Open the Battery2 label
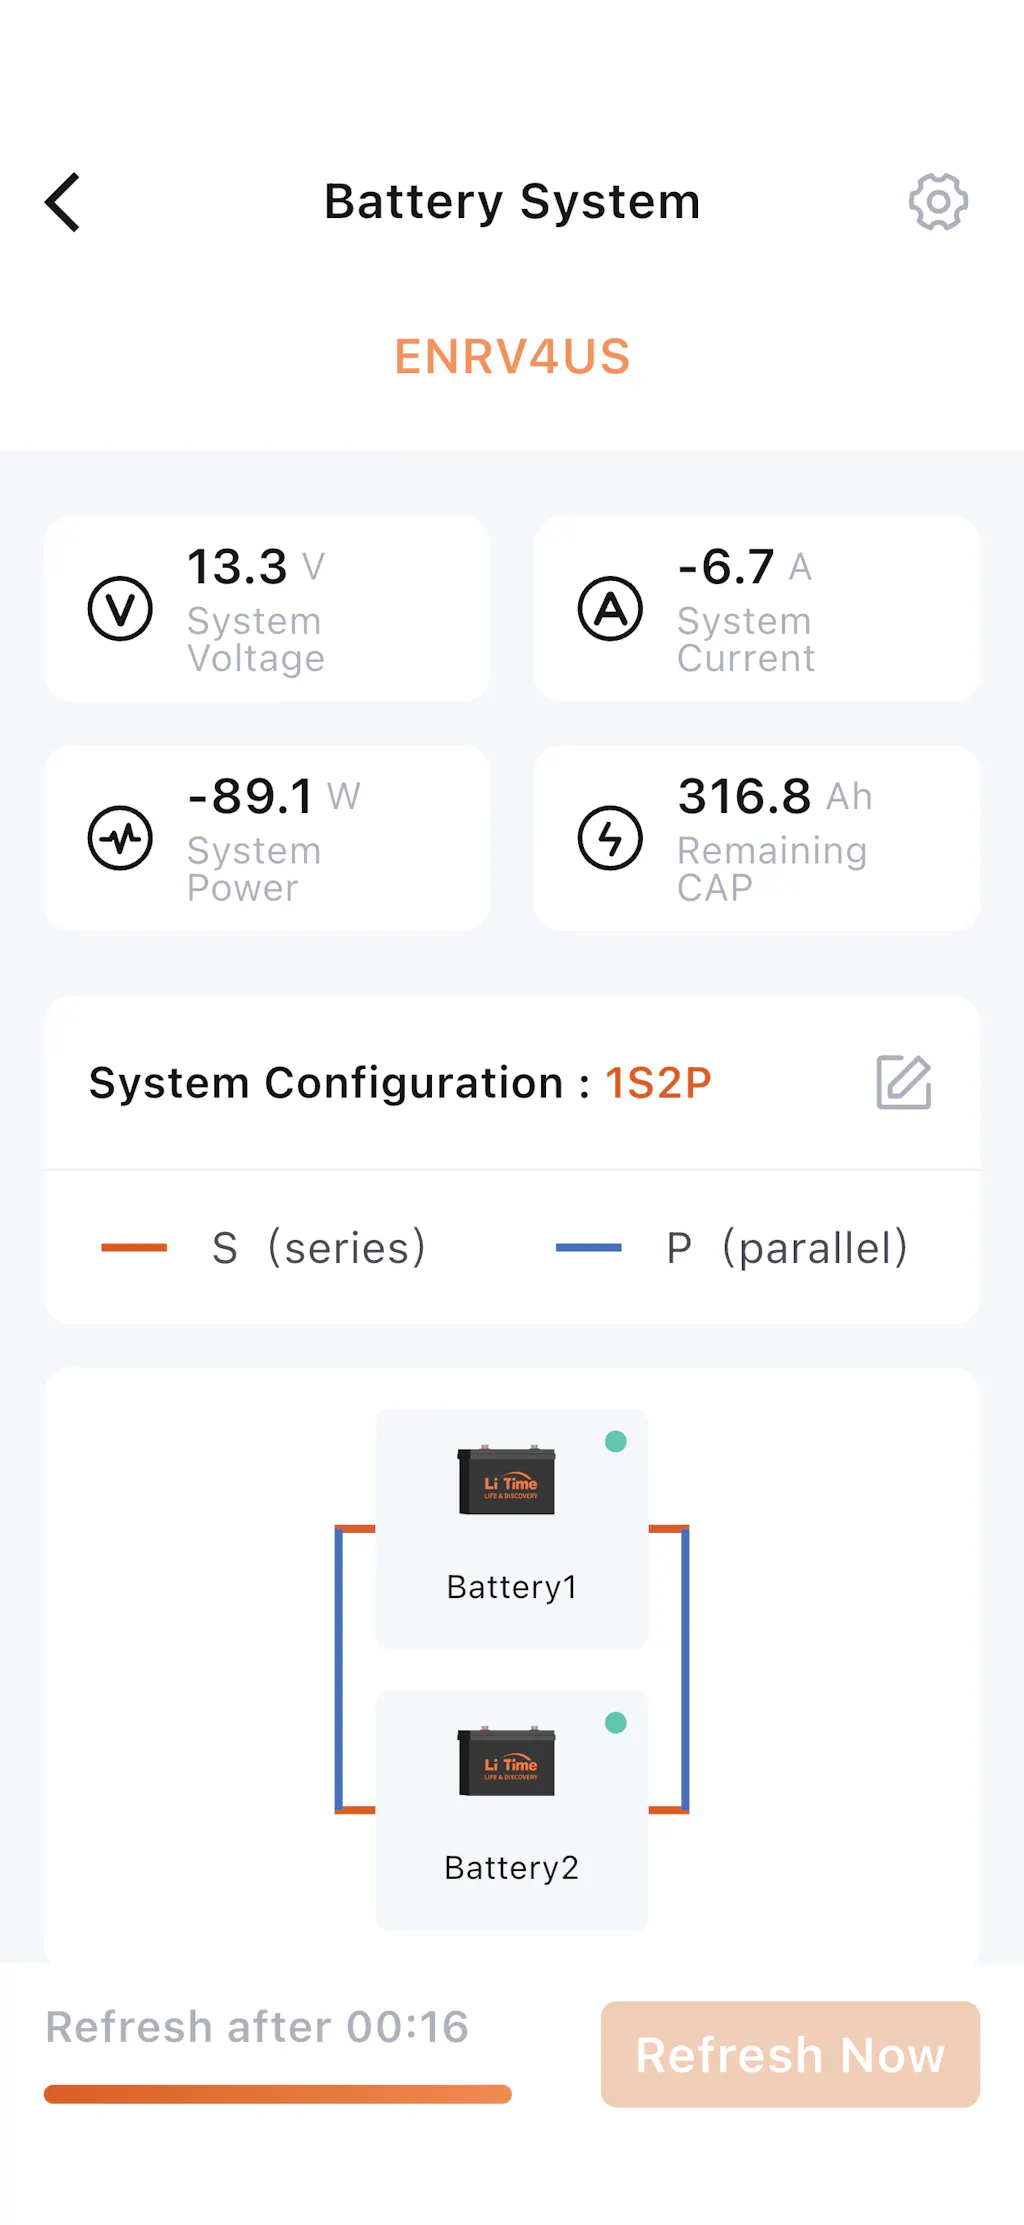1024x2225 pixels. click(512, 1868)
